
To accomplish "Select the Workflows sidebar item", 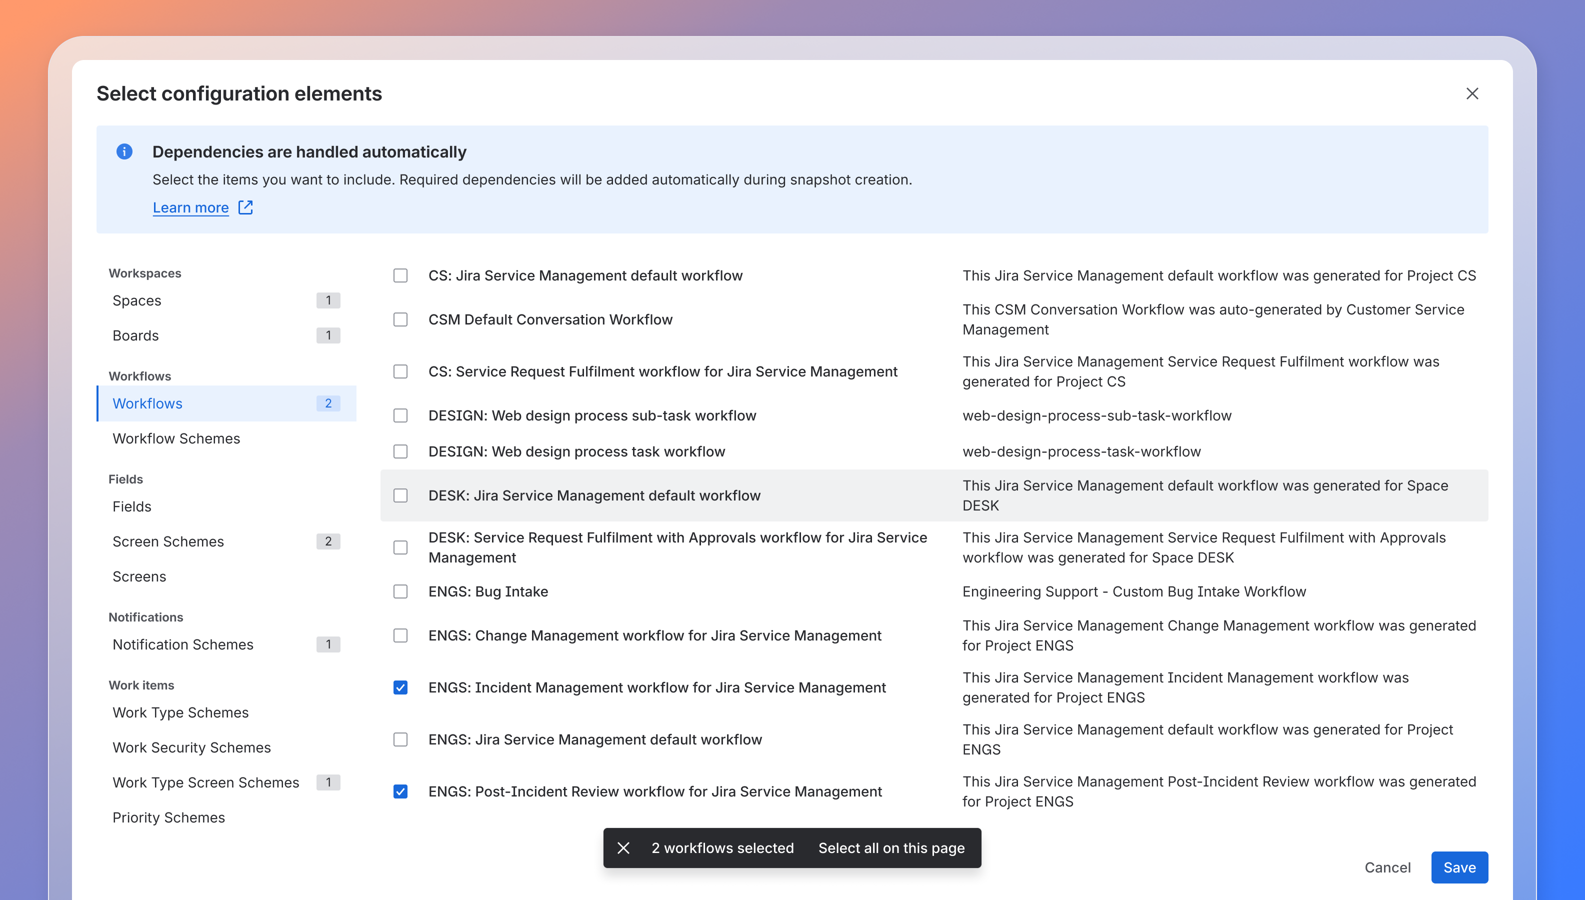I will (226, 404).
